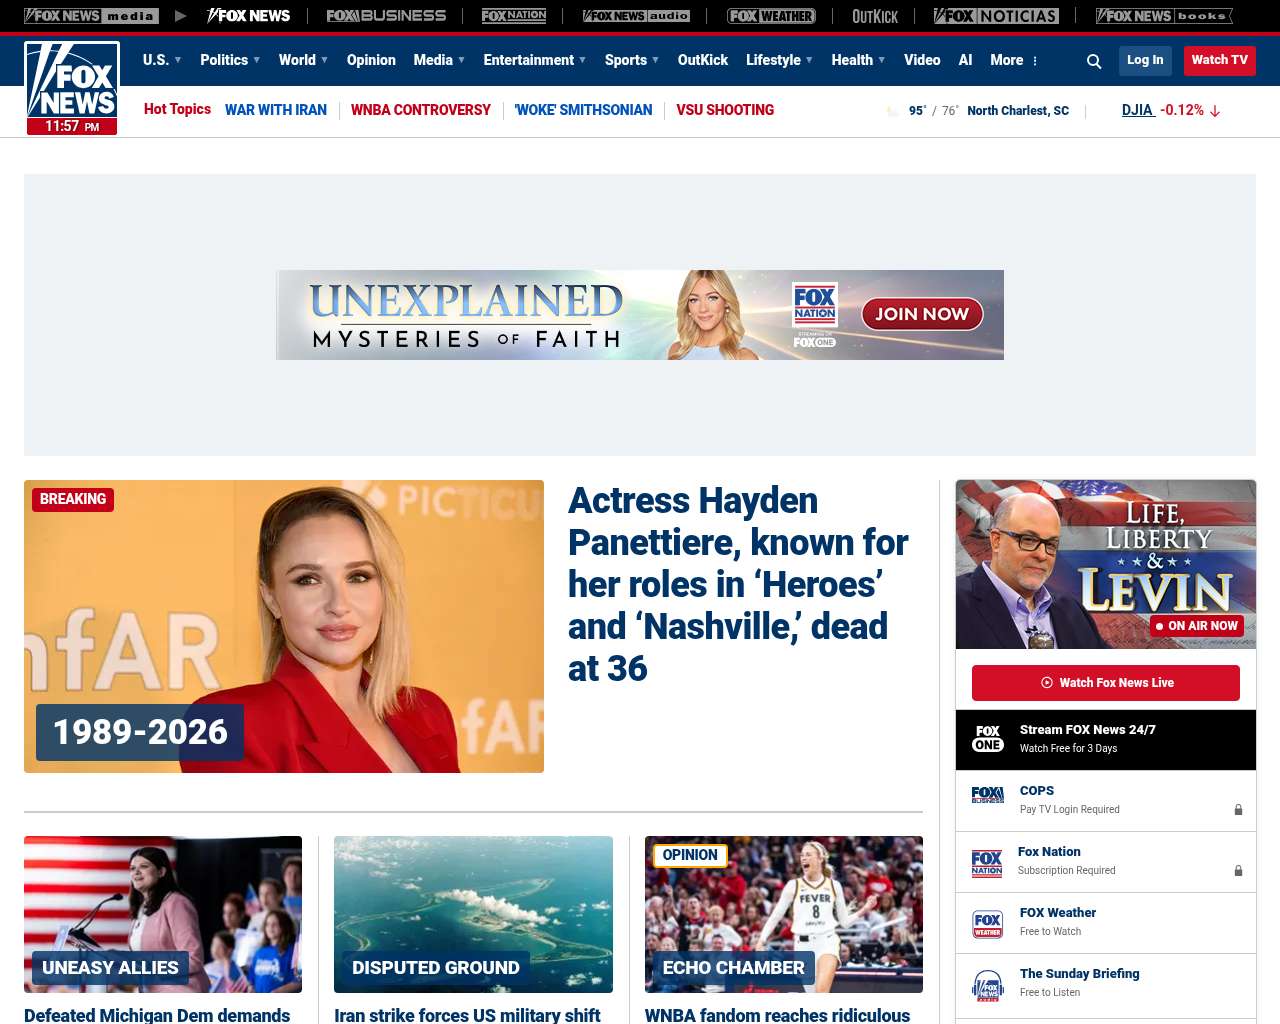1280x1024 pixels.
Task: Click the Watch TV button
Action: tap(1220, 60)
